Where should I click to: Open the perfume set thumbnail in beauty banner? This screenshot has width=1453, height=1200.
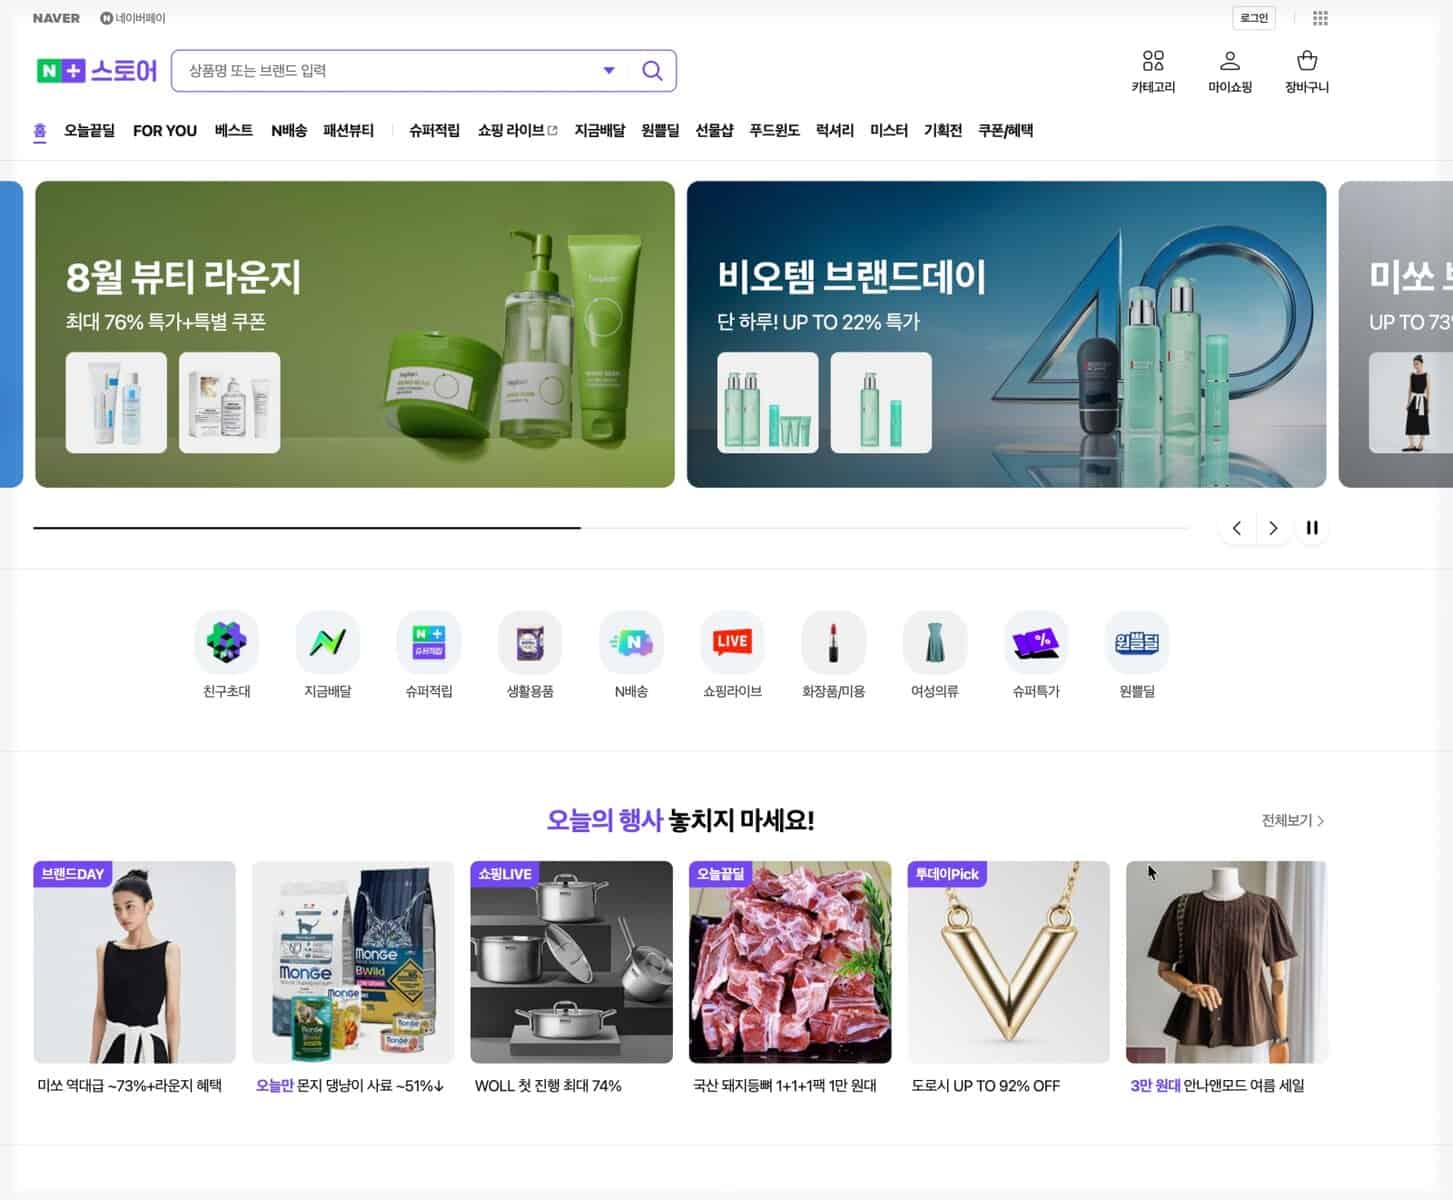[x=229, y=402]
